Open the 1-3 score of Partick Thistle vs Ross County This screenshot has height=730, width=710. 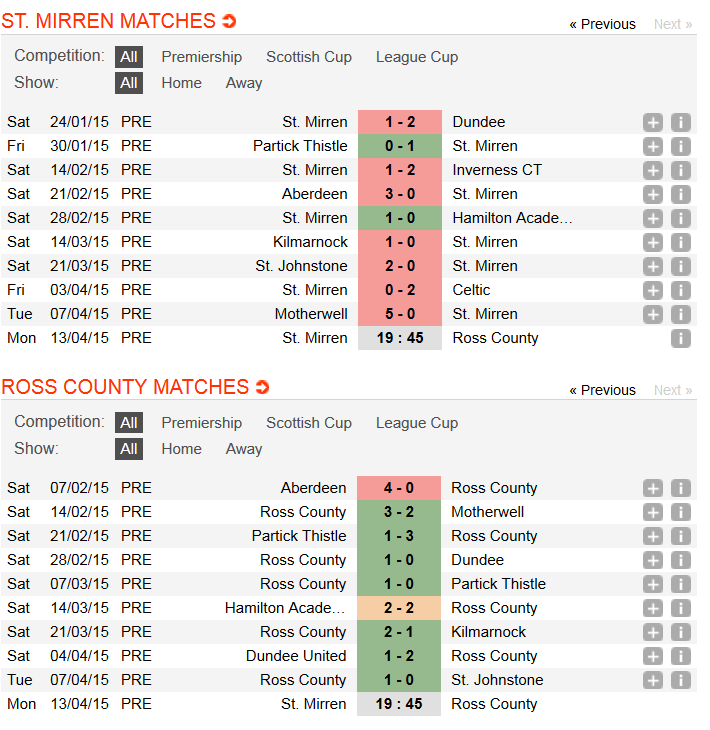[x=399, y=536]
